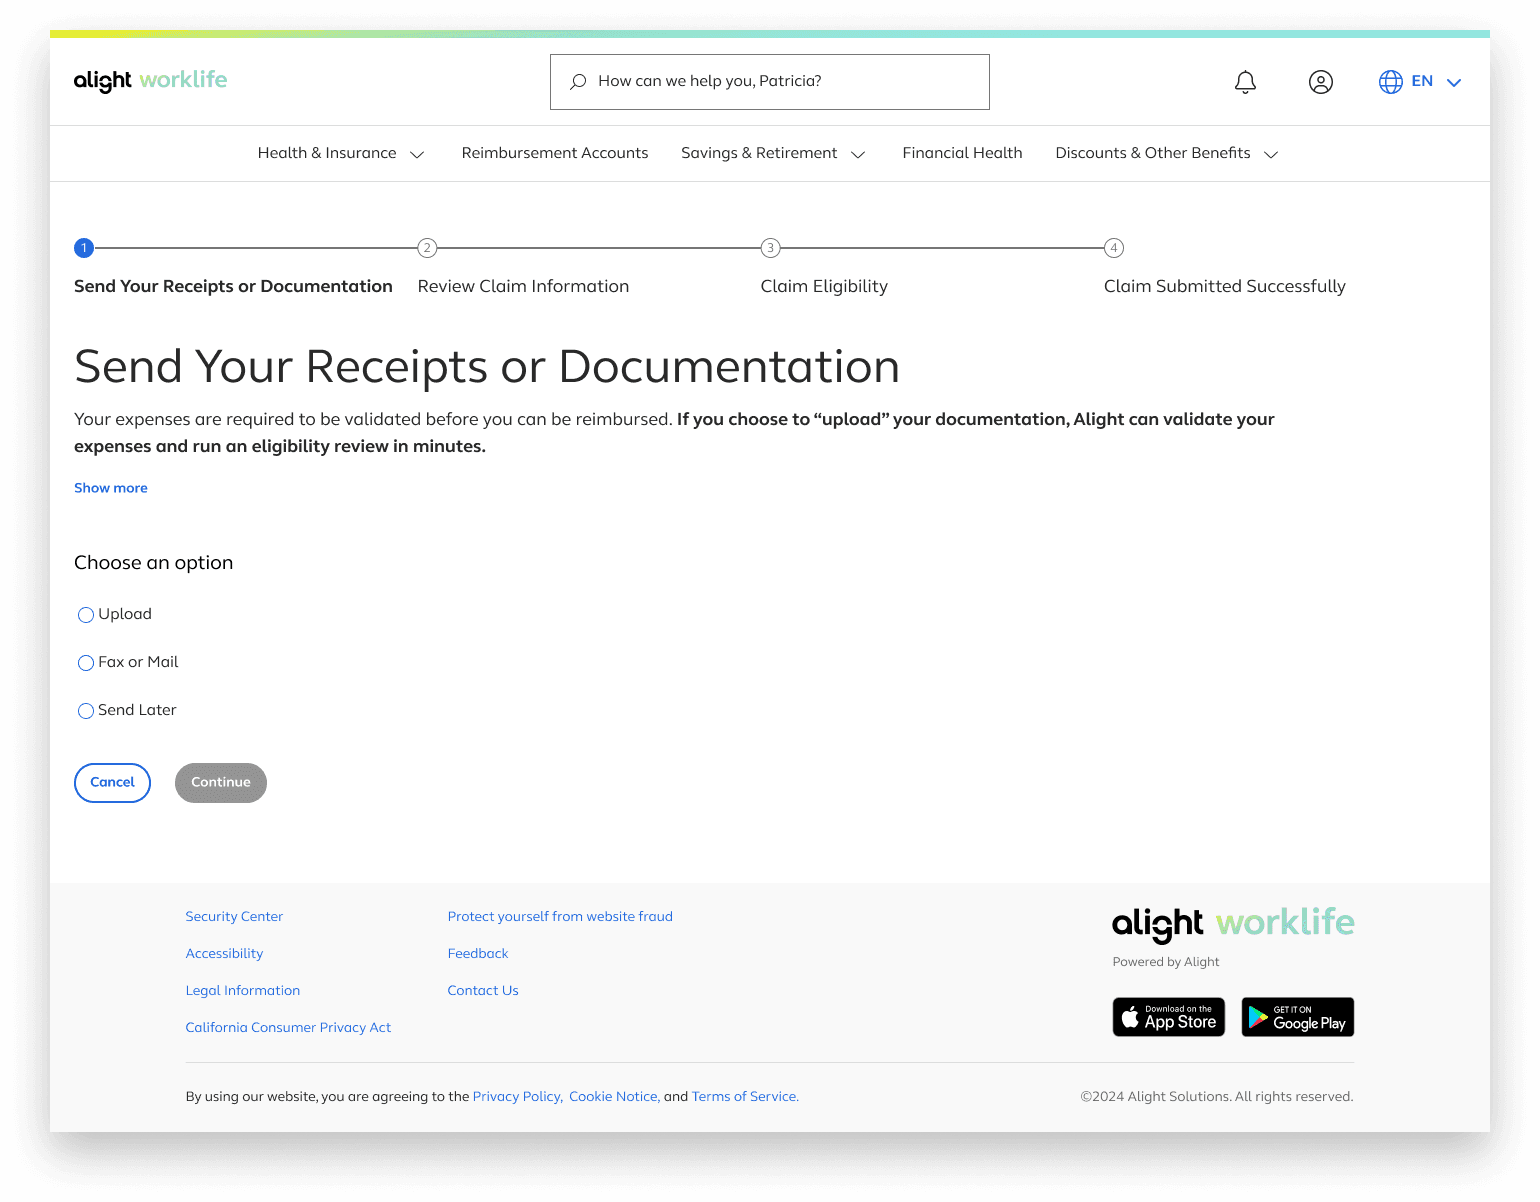This screenshot has height=1202, width=1540.
Task: Open the Cookie Notice link
Action: (614, 1096)
